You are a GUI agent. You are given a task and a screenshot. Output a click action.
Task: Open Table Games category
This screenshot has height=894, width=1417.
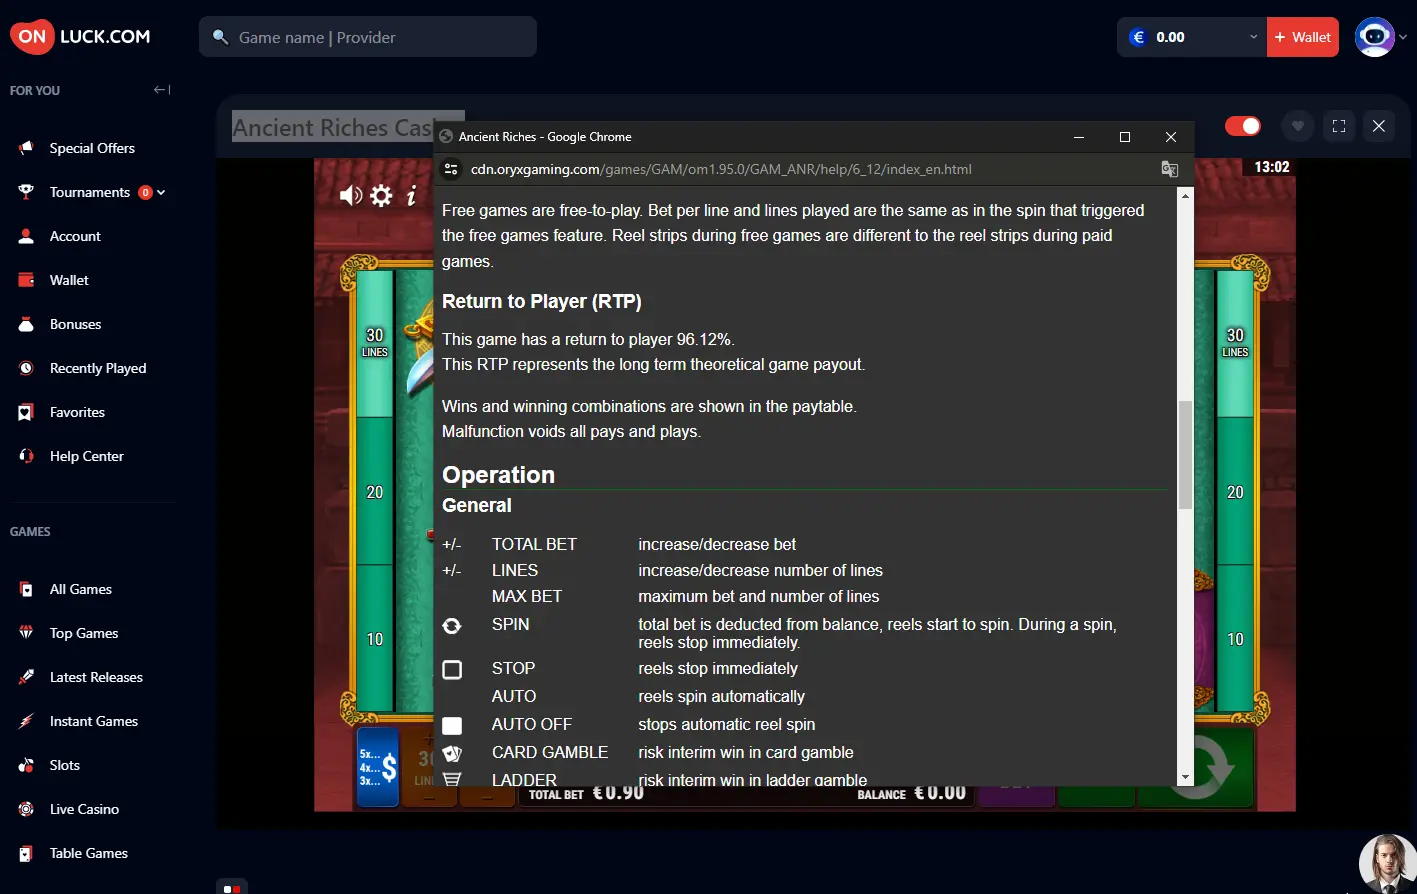coord(89,853)
